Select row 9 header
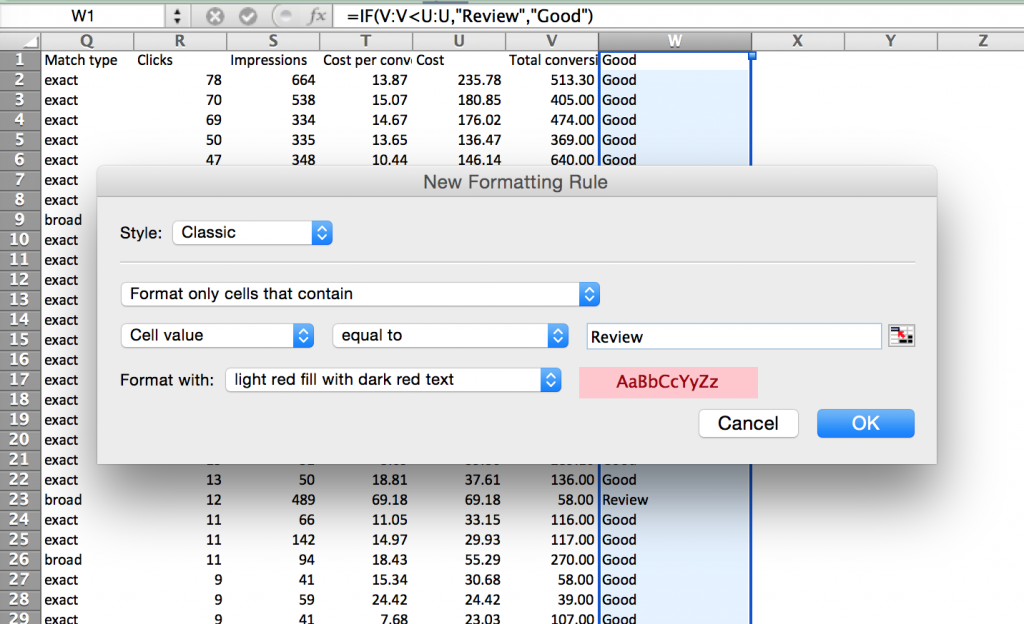The height and width of the screenshot is (624, 1024). (20, 220)
